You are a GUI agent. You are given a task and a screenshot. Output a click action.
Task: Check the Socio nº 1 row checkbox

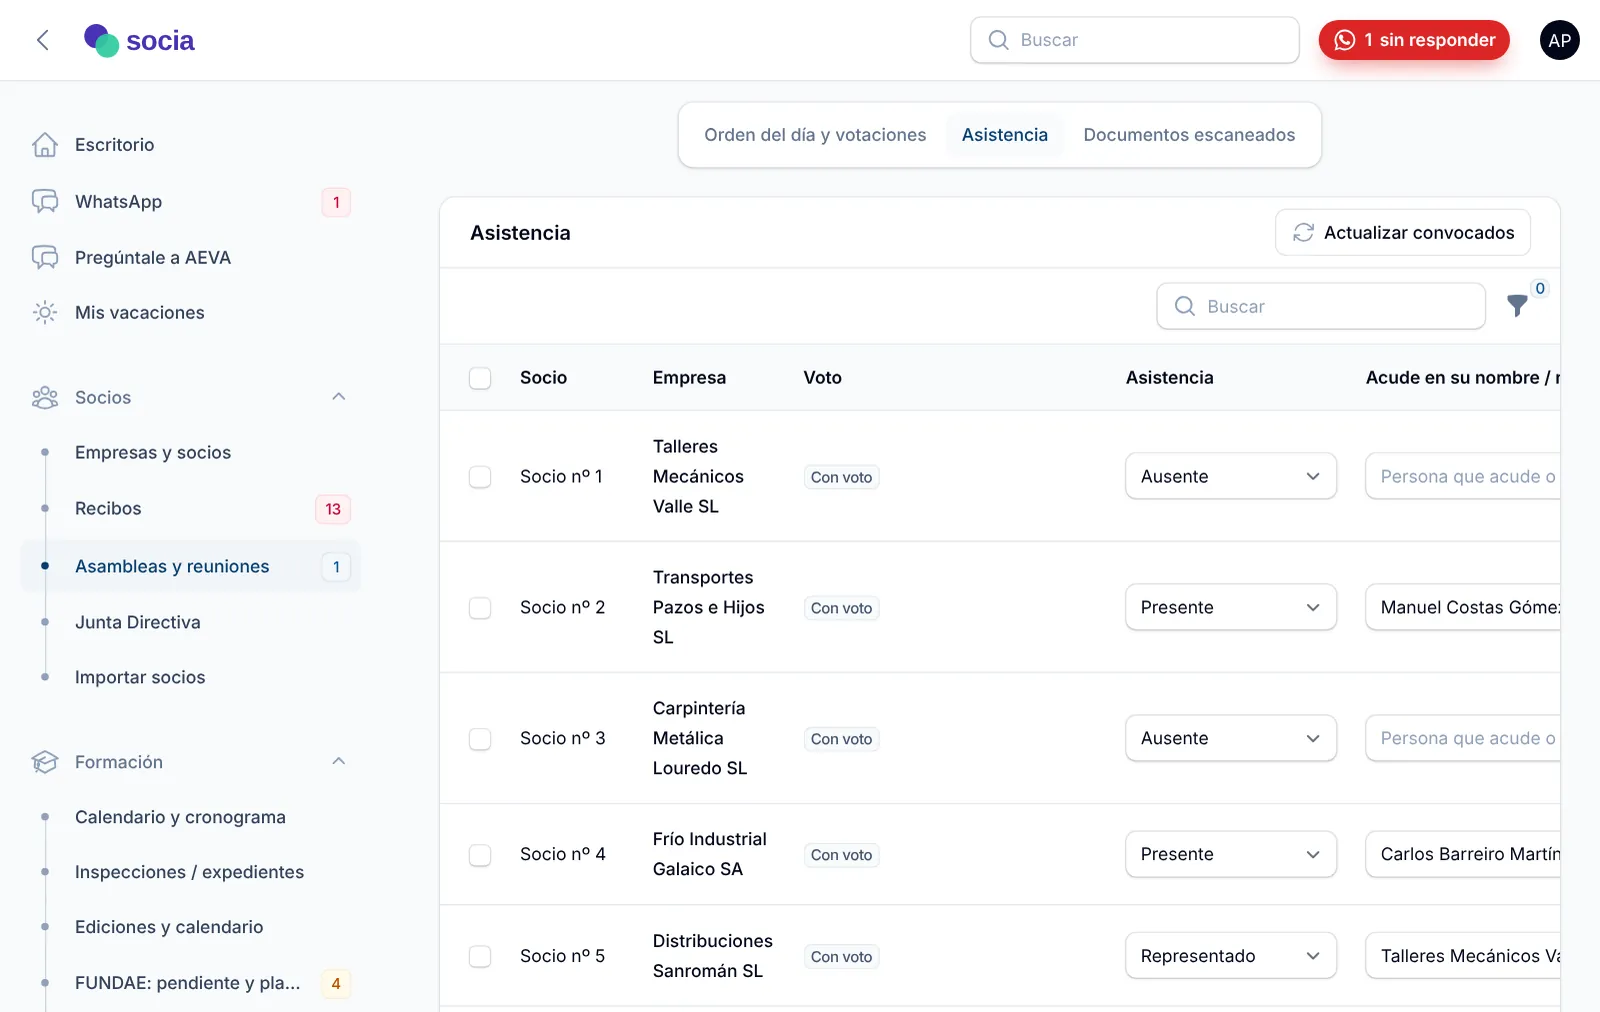point(480,477)
